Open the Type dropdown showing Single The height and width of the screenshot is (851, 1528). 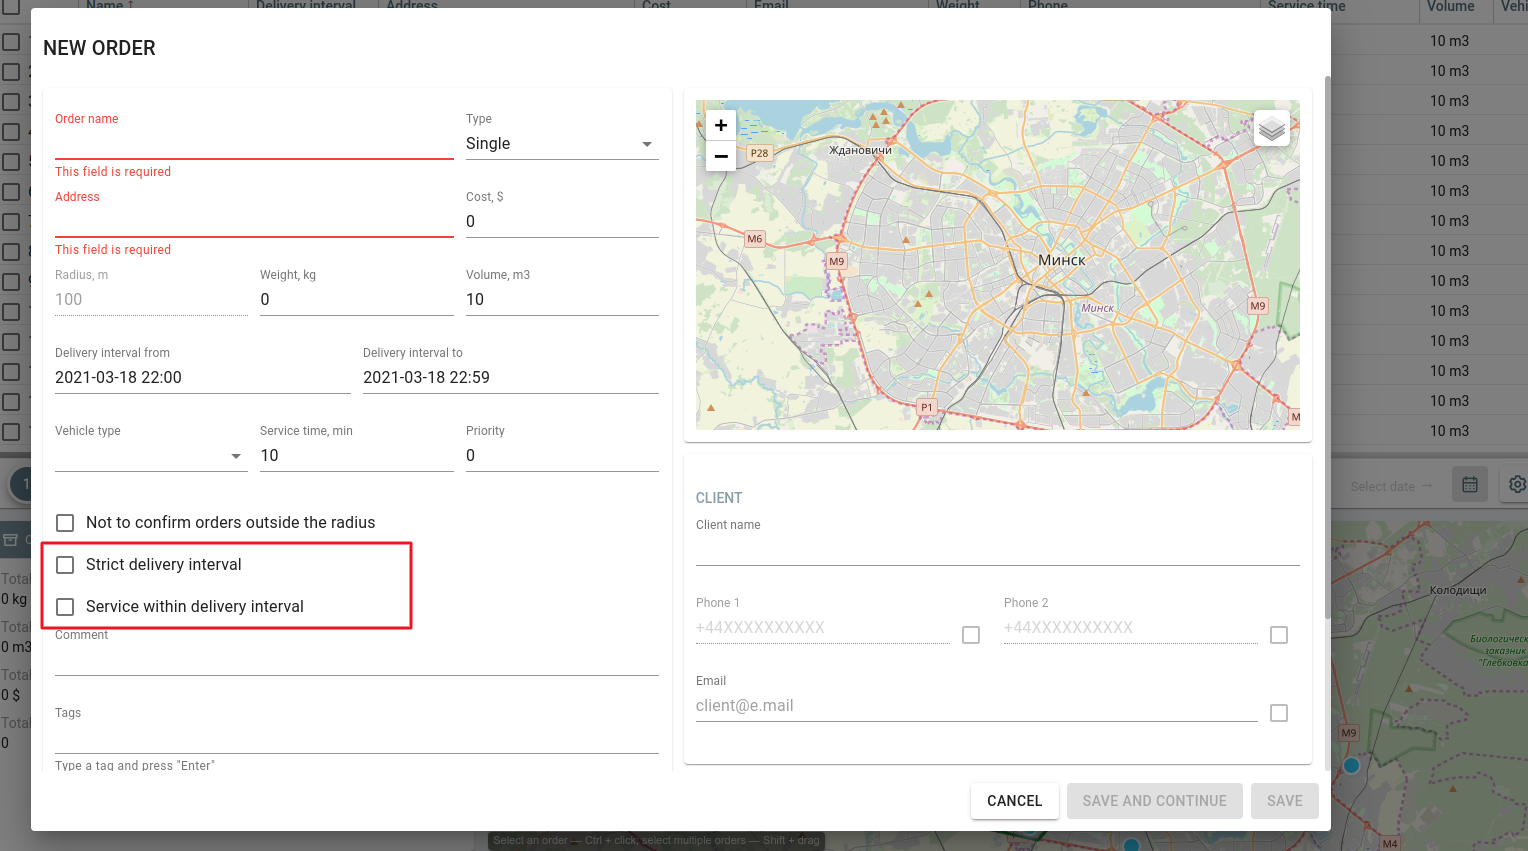tap(561, 144)
